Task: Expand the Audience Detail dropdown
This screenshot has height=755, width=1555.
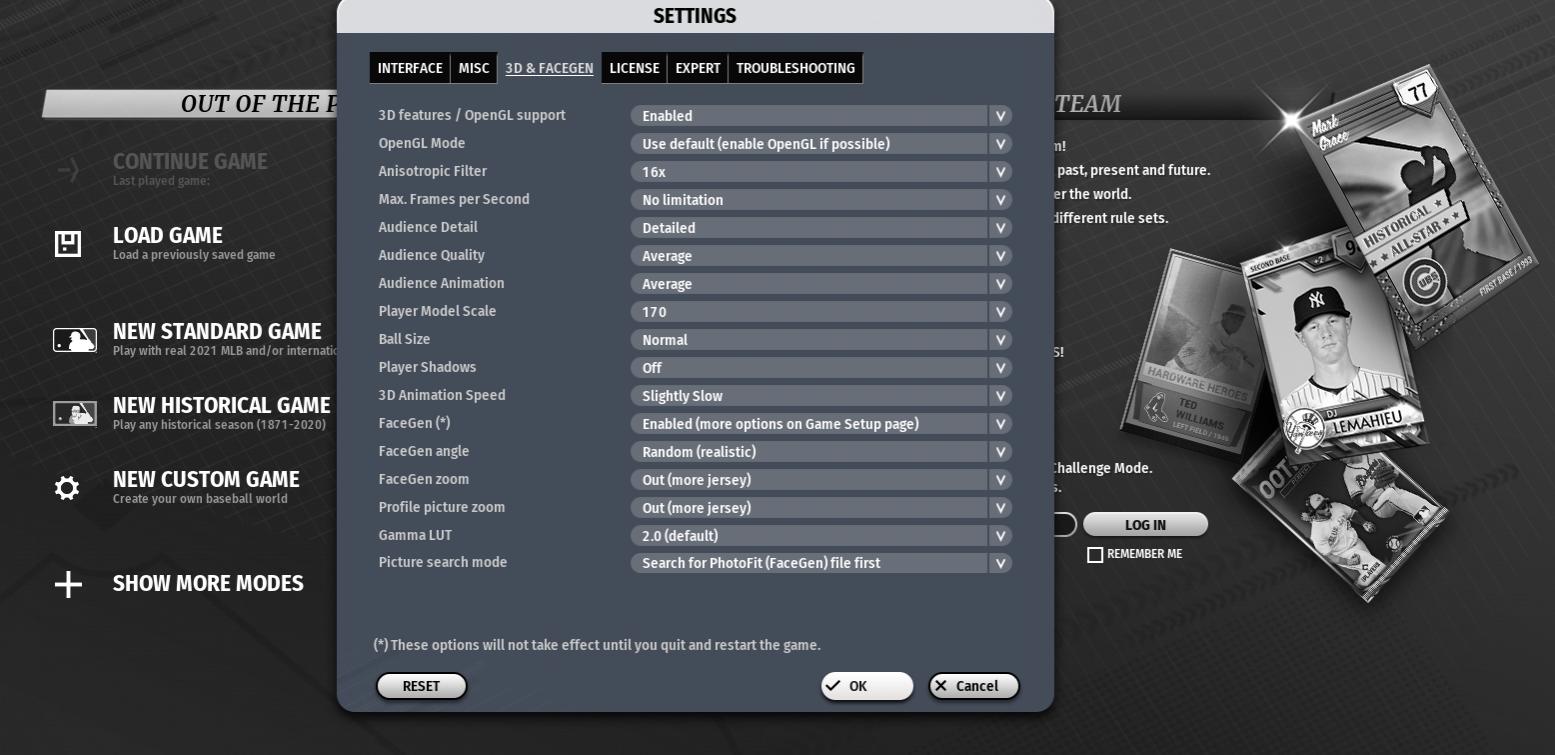Action: [x=820, y=228]
